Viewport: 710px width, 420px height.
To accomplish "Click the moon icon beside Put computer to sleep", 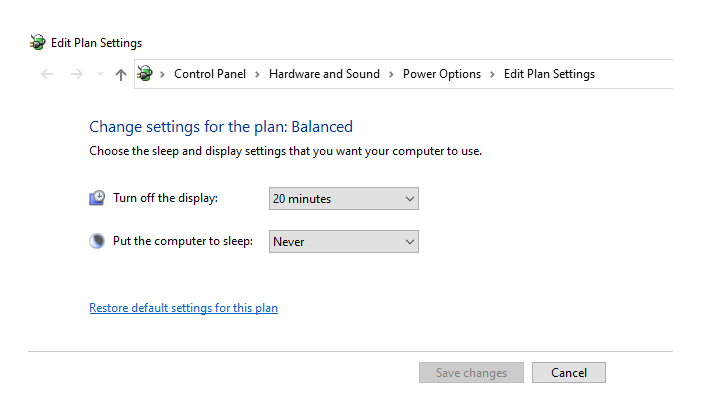I will [97, 241].
